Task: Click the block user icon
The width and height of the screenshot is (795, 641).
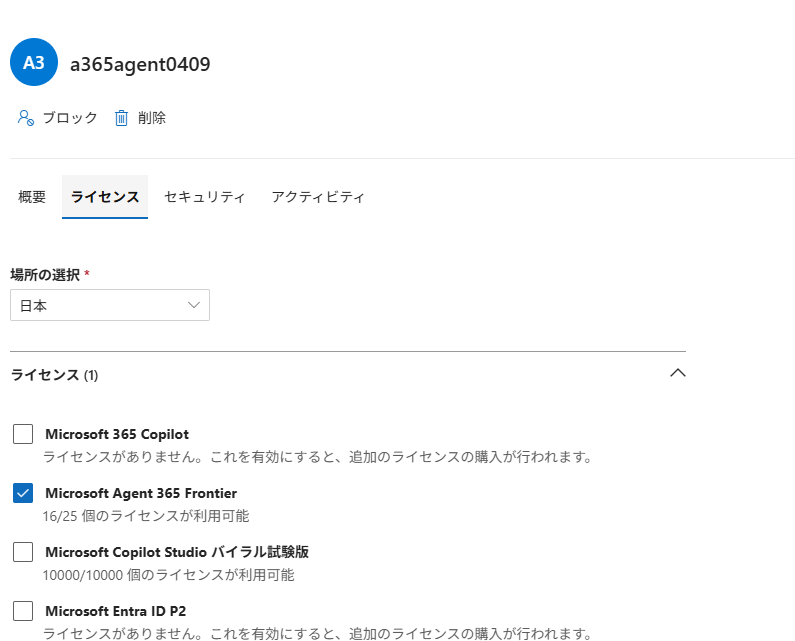Action: pos(26,118)
